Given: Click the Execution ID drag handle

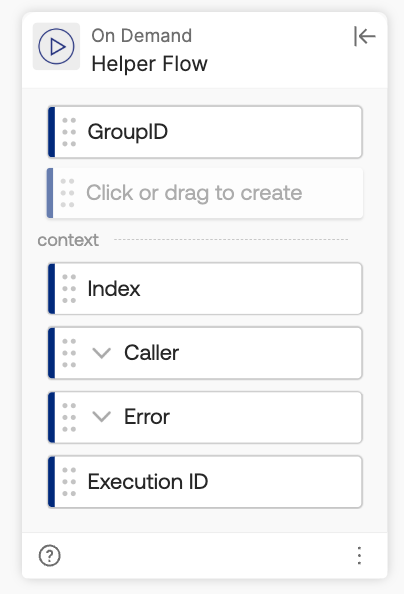Looking at the screenshot, I should pyautogui.click(x=69, y=482).
